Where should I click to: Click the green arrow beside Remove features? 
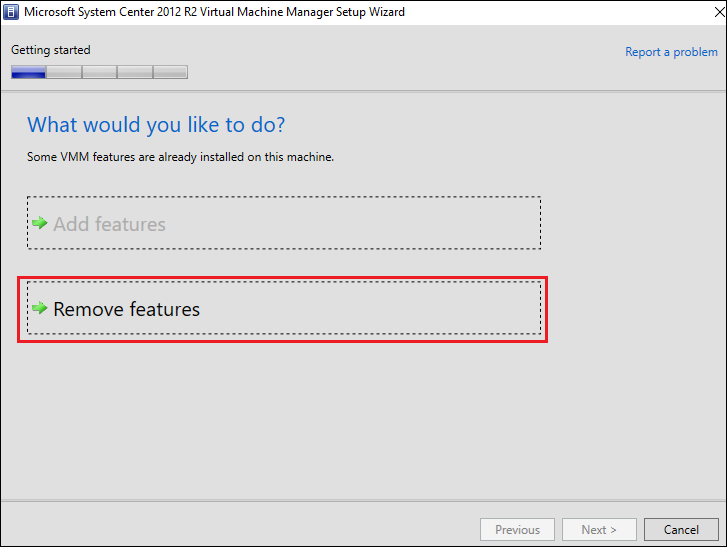point(40,308)
